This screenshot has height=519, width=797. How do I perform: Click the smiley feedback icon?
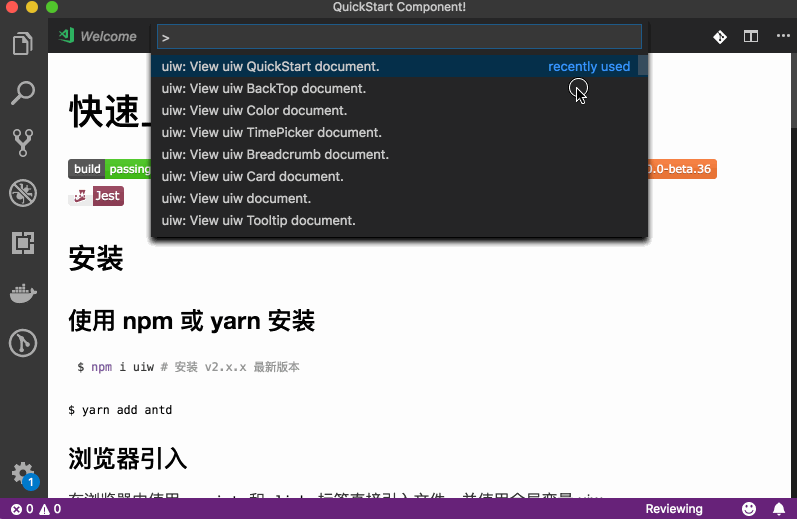749,509
